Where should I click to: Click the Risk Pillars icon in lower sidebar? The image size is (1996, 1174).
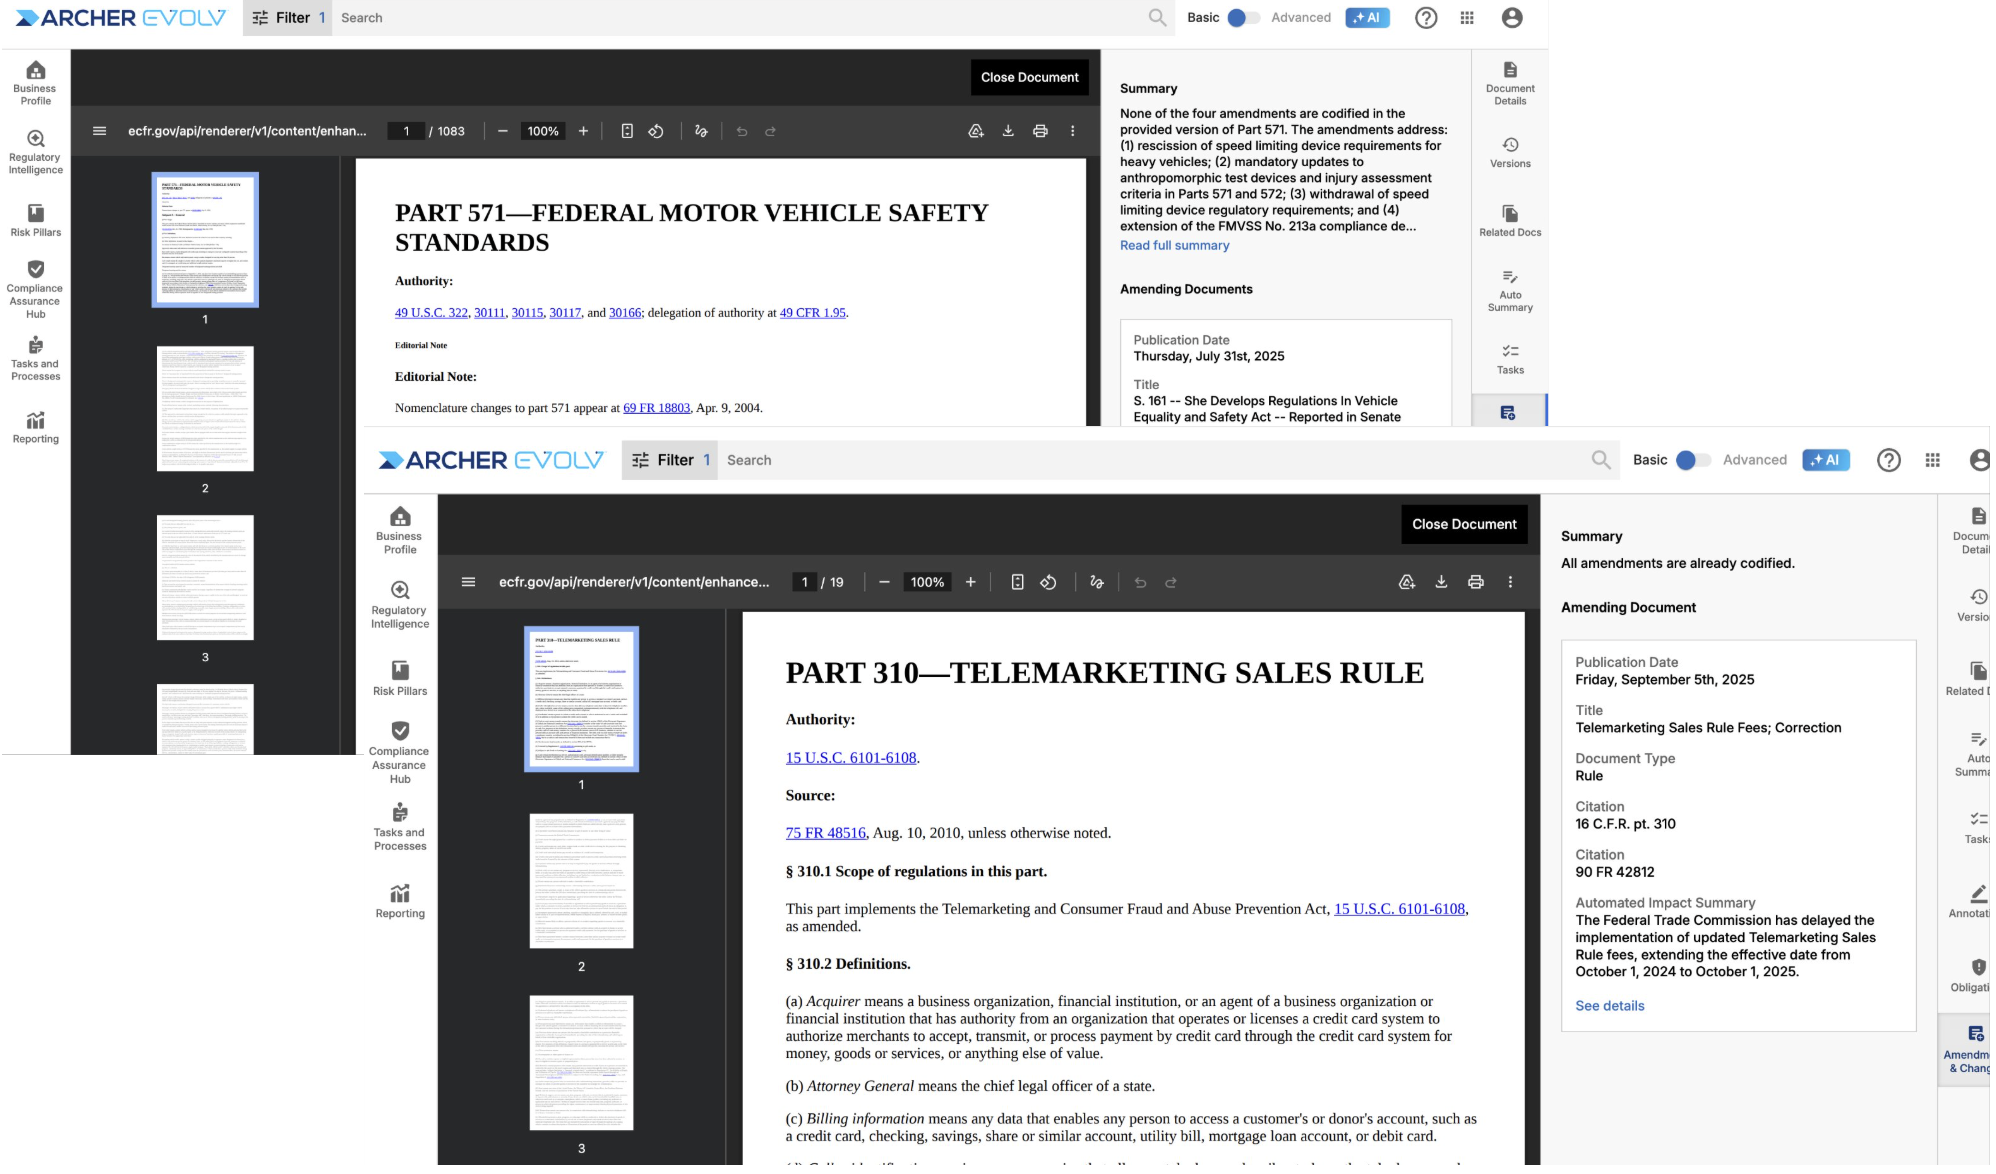click(x=400, y=671)
